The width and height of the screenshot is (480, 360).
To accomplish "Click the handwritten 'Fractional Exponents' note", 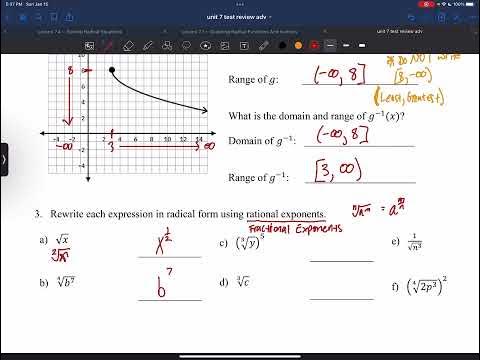I will pos(295,229).
